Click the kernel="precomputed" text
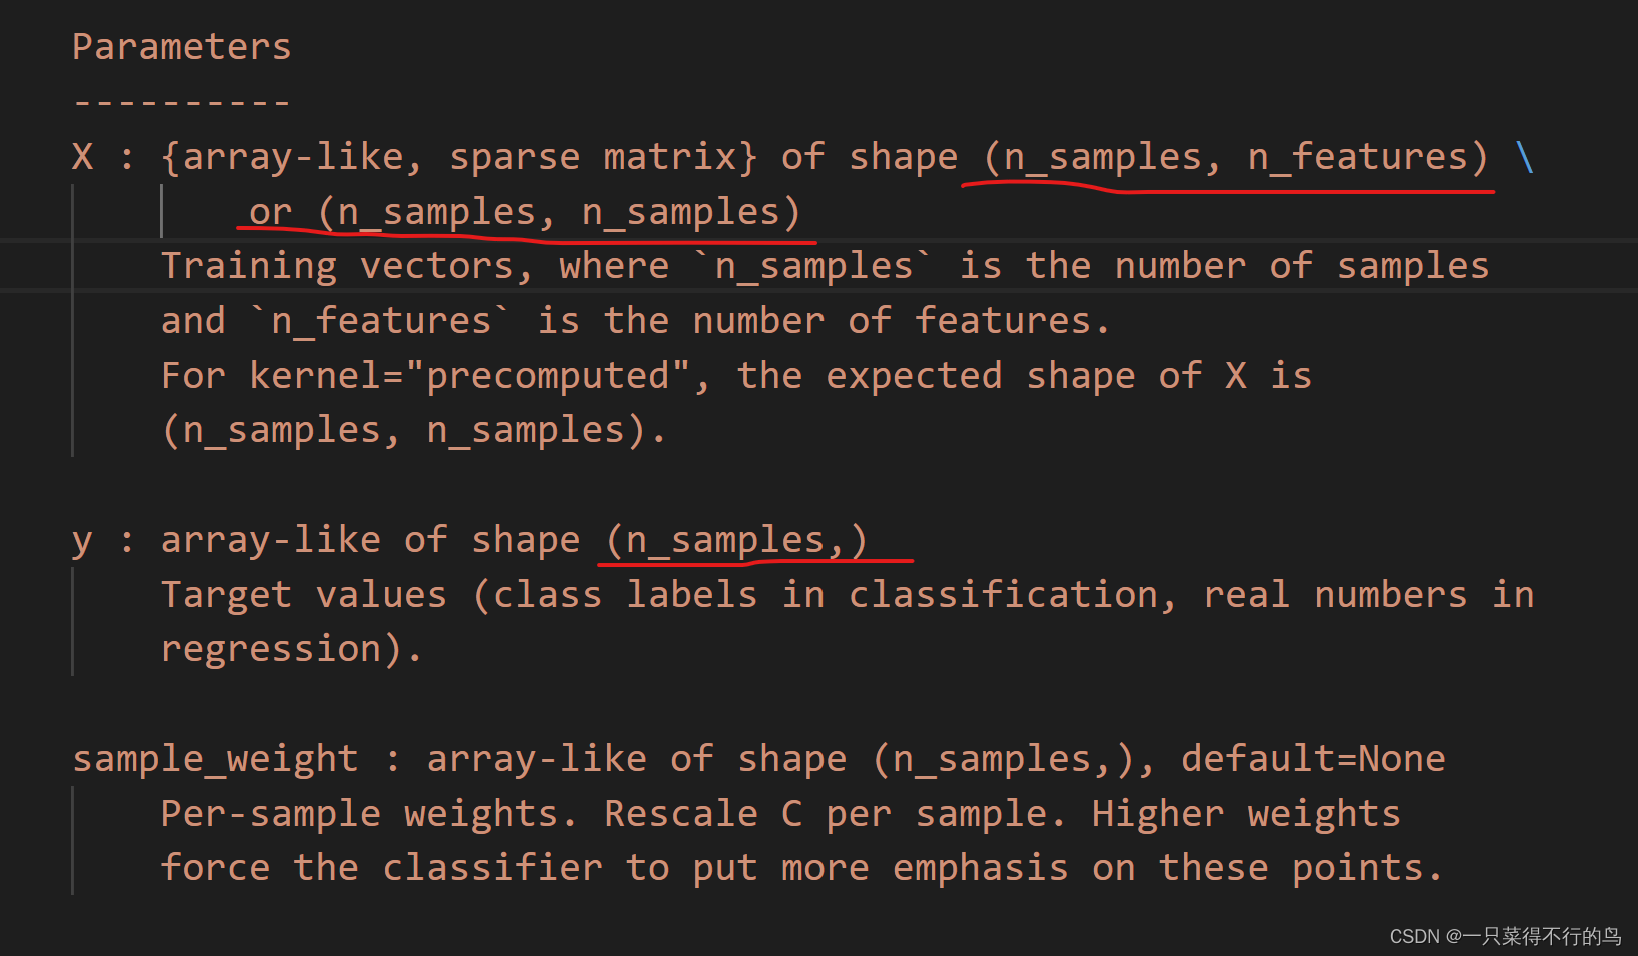The width and height of the screenshot is (1638, 956). pos(469,376)
